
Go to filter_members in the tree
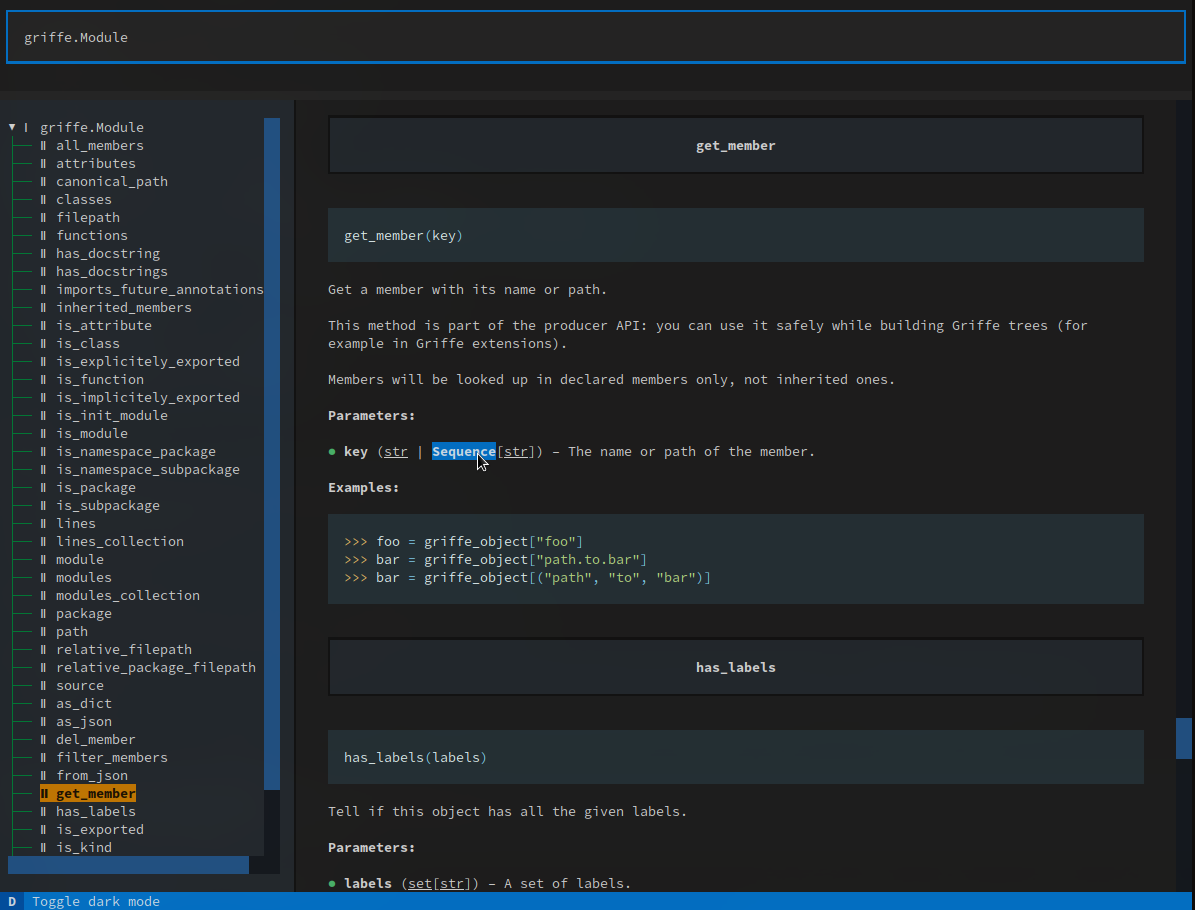pyautogui.click(x=111, y=757)
